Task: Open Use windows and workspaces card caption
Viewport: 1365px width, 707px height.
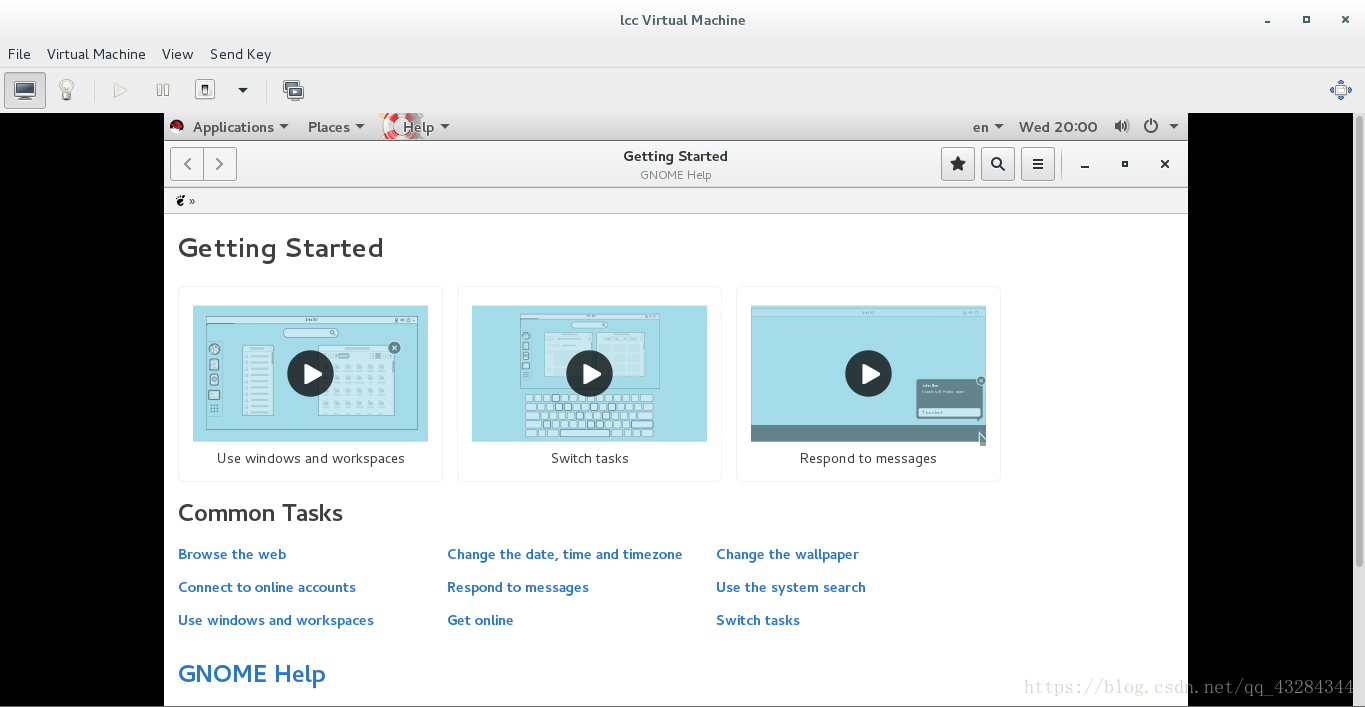Action: pyautogui.click(x=311, y=459)
